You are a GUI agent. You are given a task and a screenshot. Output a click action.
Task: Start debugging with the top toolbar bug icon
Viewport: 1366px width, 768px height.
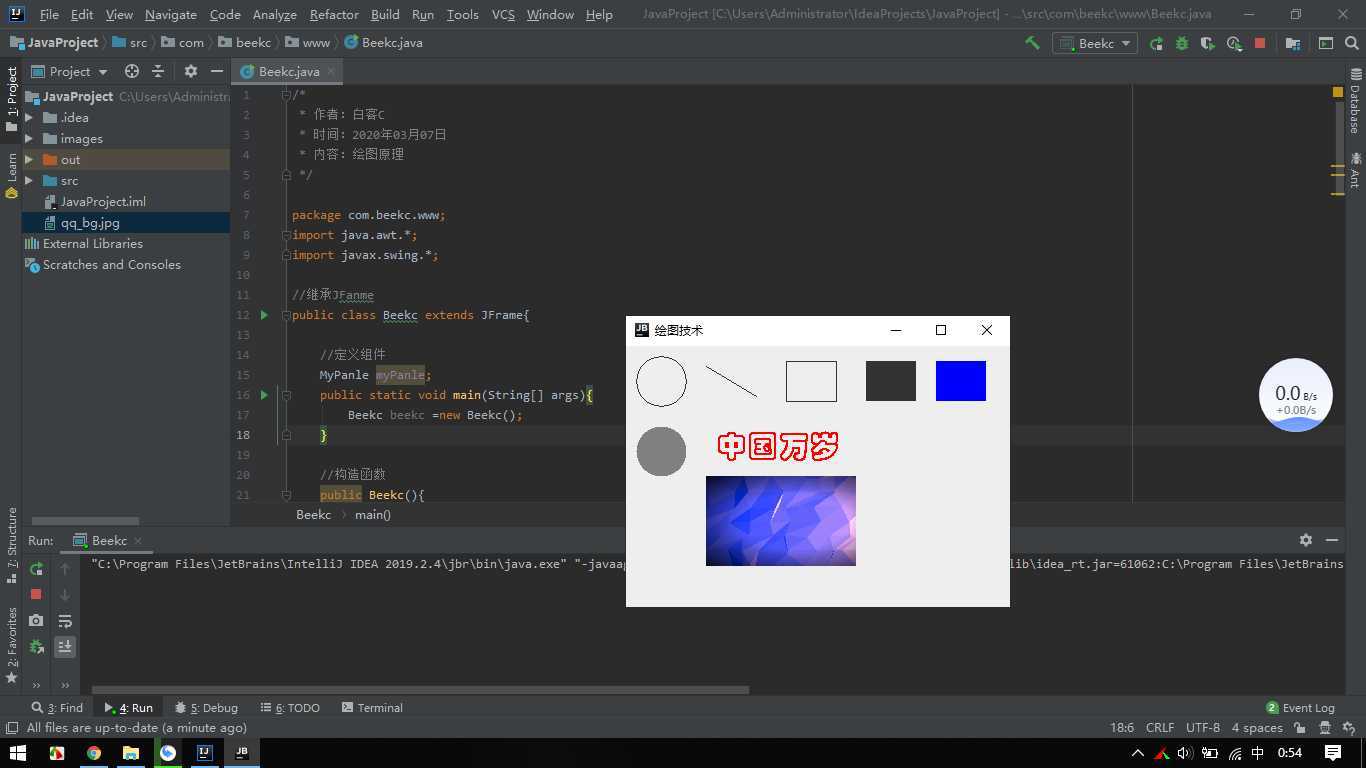[1182, 43]
